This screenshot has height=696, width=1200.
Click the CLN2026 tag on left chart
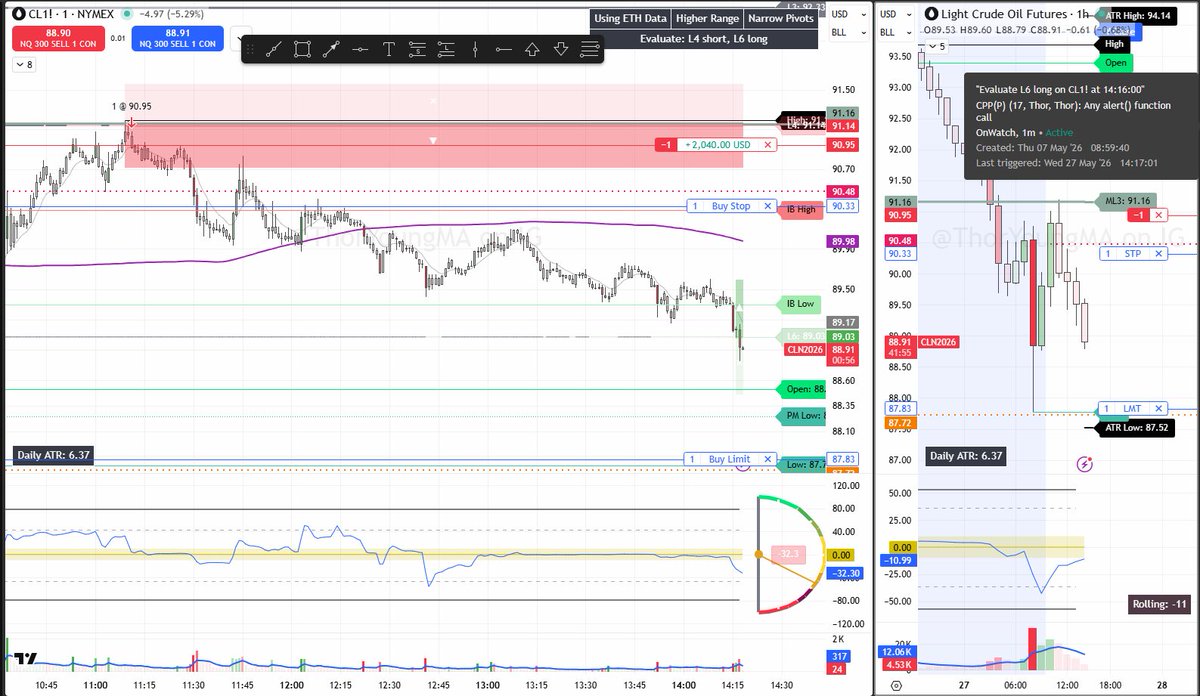(802, 349)
